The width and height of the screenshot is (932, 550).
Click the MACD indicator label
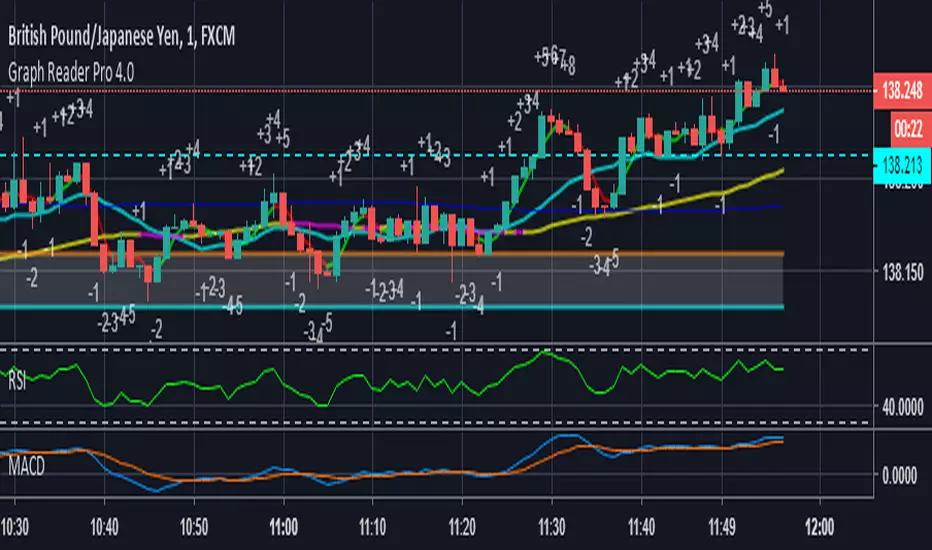click(x=26, y=466)
